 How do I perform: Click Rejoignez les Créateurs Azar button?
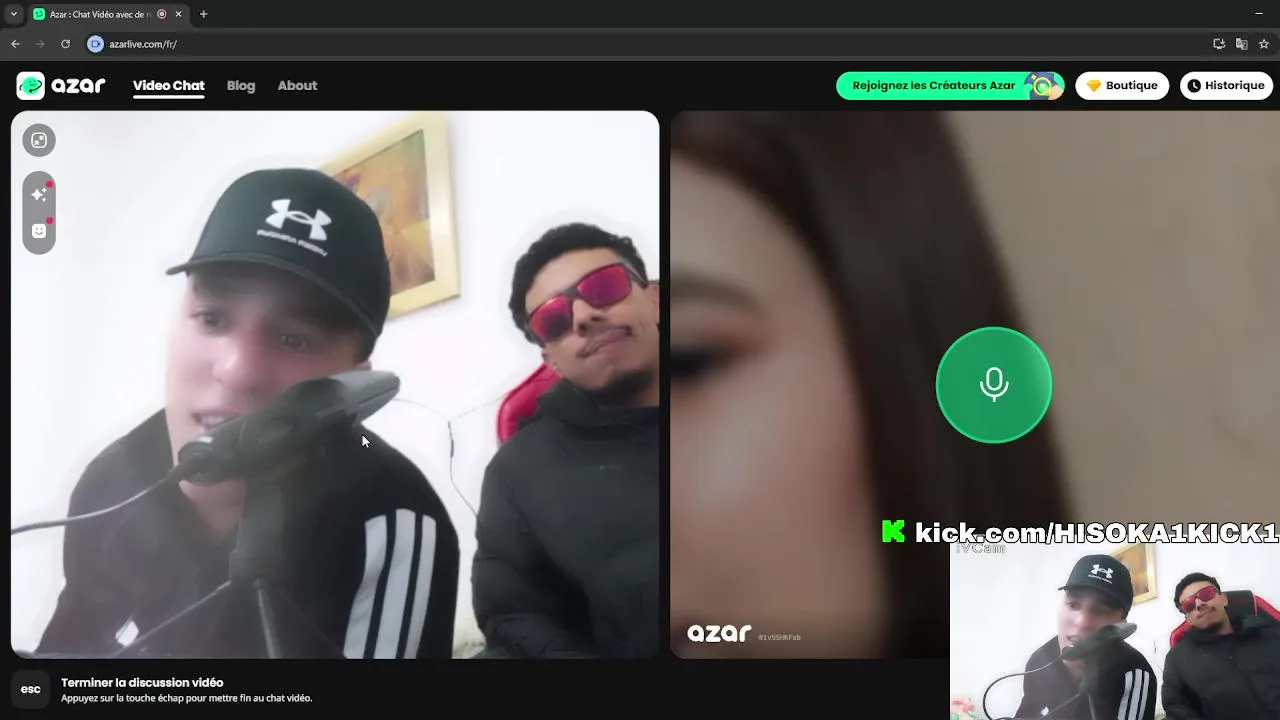(x=949, y=86)
